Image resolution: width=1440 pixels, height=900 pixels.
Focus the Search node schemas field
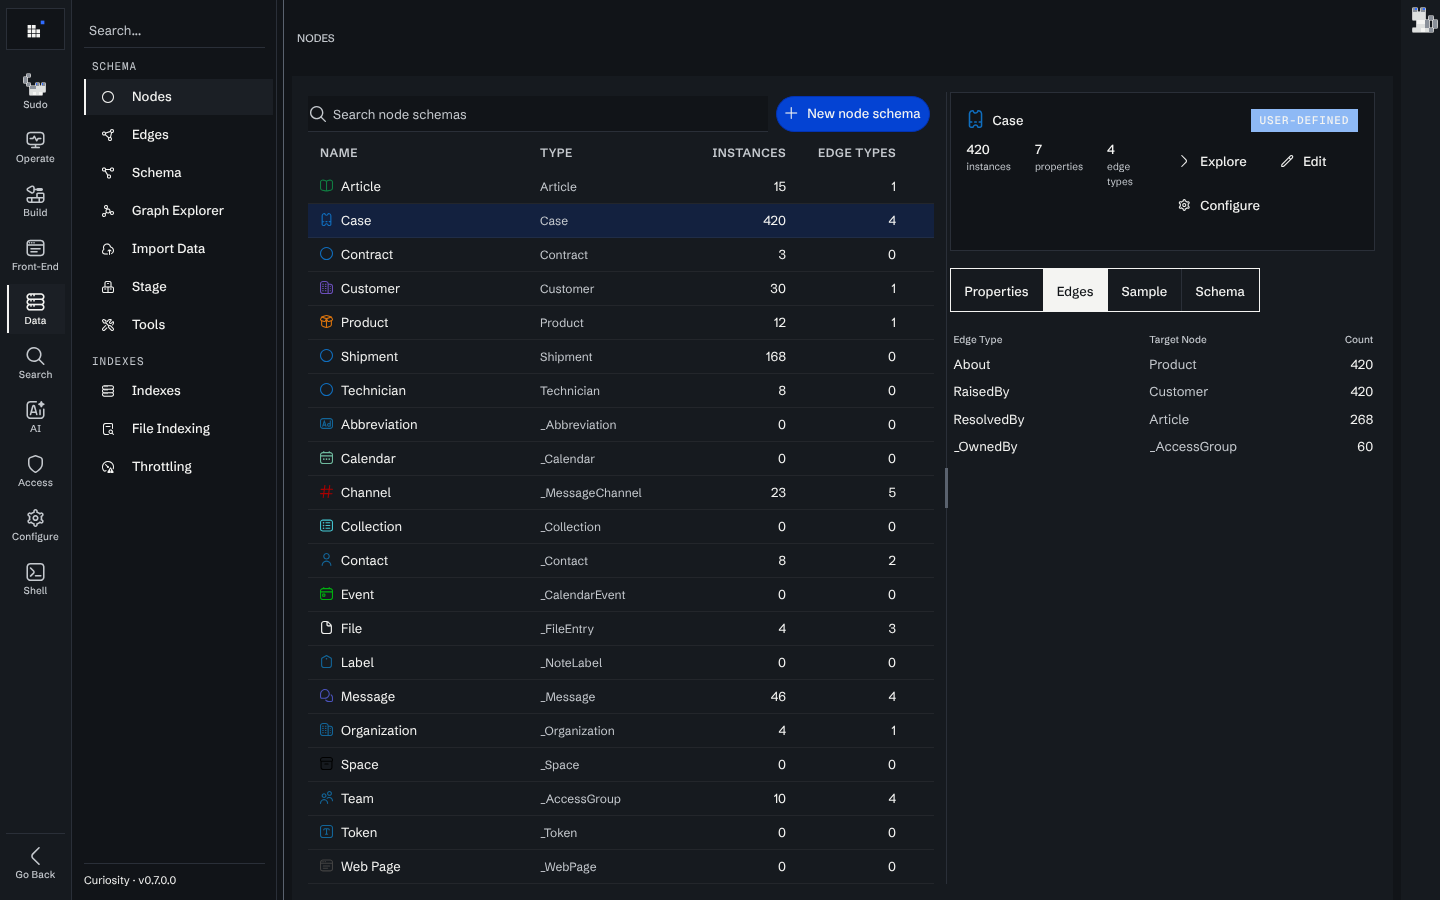coord(538,114)
